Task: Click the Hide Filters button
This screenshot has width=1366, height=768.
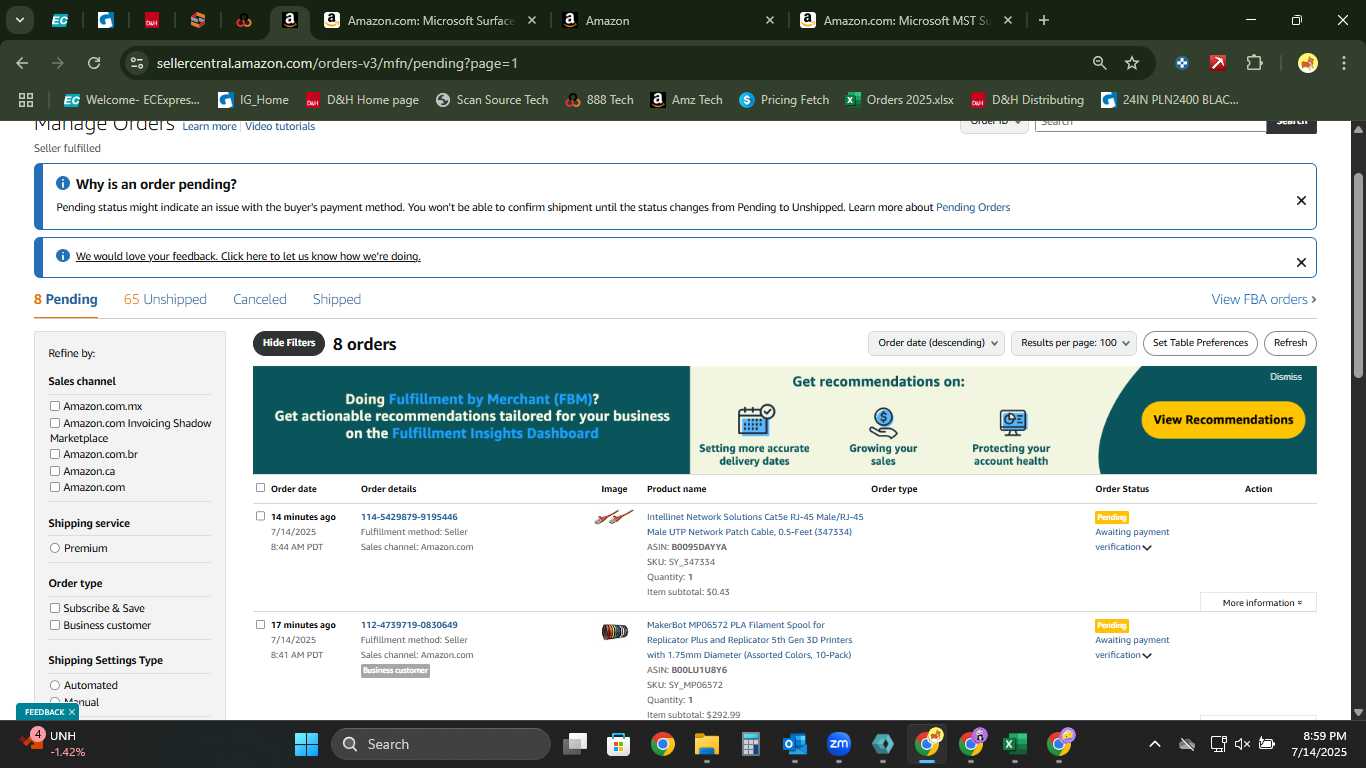Action: click(289, 343)
